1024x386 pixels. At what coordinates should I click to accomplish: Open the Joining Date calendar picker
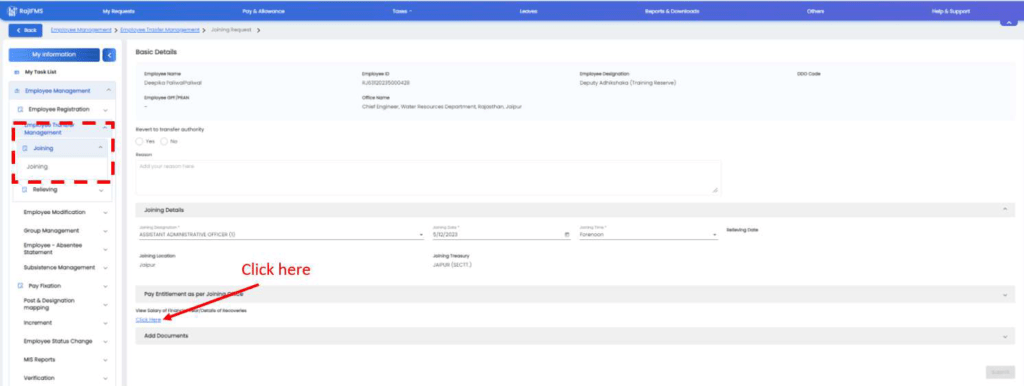566,234
